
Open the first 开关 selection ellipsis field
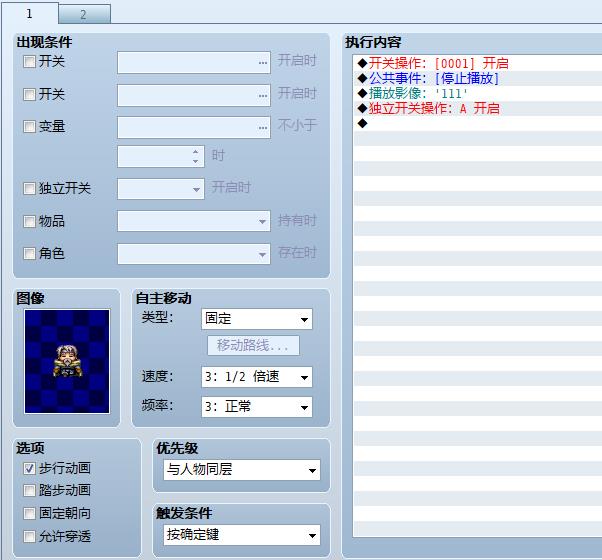click(194, 62)
